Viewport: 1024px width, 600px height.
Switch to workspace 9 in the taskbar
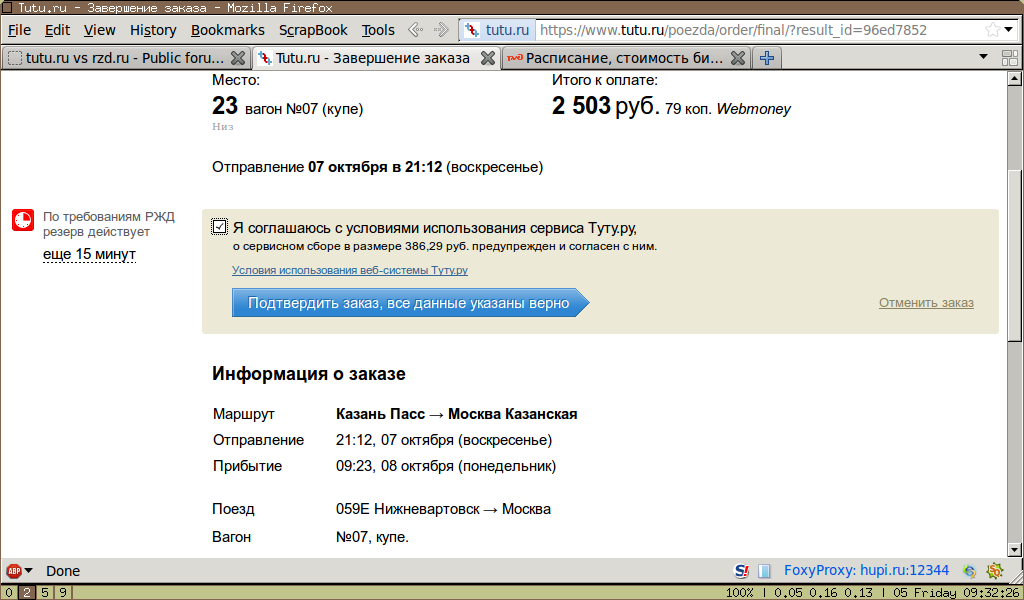click(62, 593)
